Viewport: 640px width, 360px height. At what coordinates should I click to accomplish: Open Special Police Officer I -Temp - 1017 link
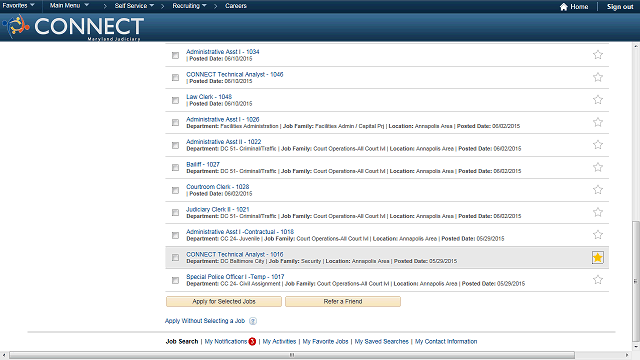235,276
